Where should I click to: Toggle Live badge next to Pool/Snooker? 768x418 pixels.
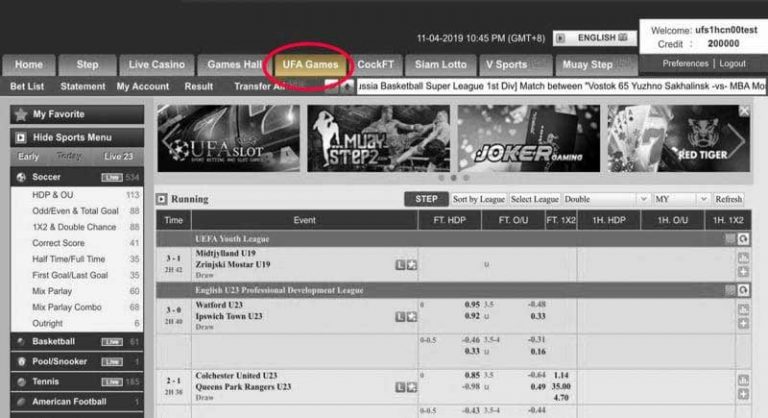pos(112,362)
